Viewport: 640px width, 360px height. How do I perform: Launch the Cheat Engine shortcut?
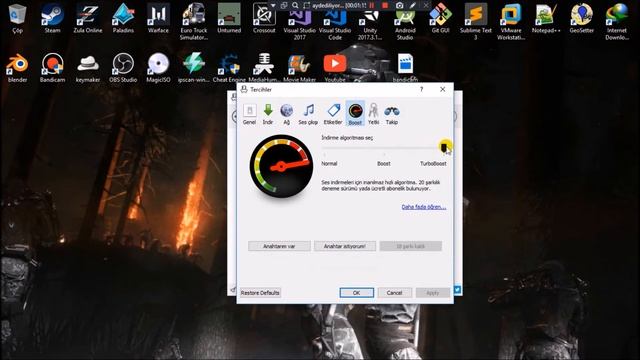pyautogui.click(x=229, y=68)
